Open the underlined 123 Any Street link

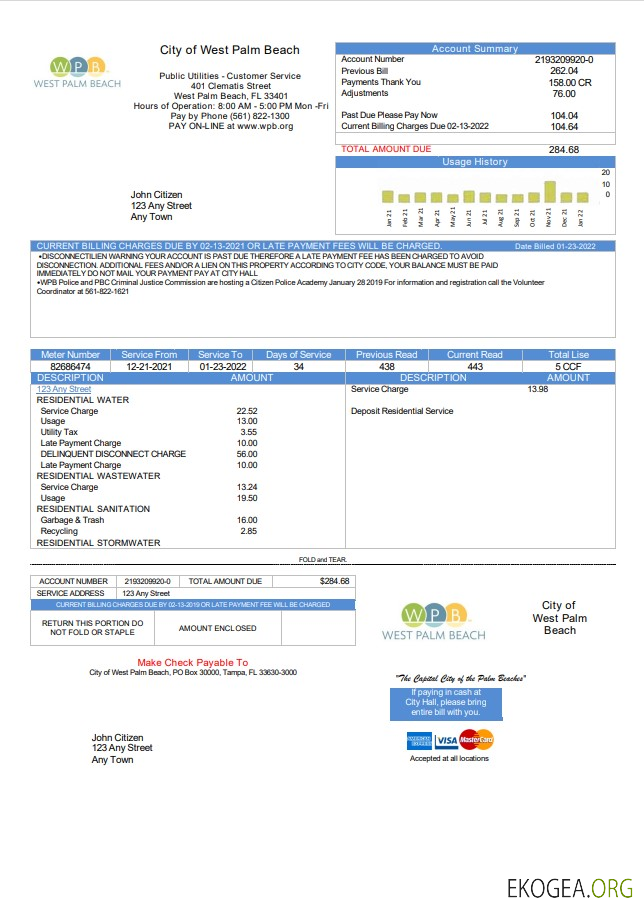(64, 389)
